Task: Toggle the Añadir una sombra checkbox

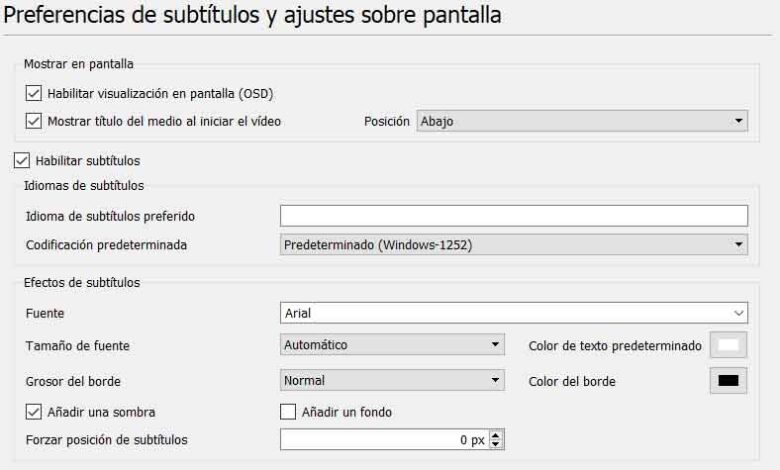Action: tap(33, 411)
